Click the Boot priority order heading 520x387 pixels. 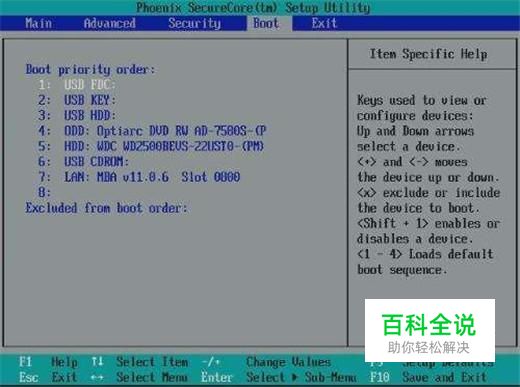pos(90,70)
